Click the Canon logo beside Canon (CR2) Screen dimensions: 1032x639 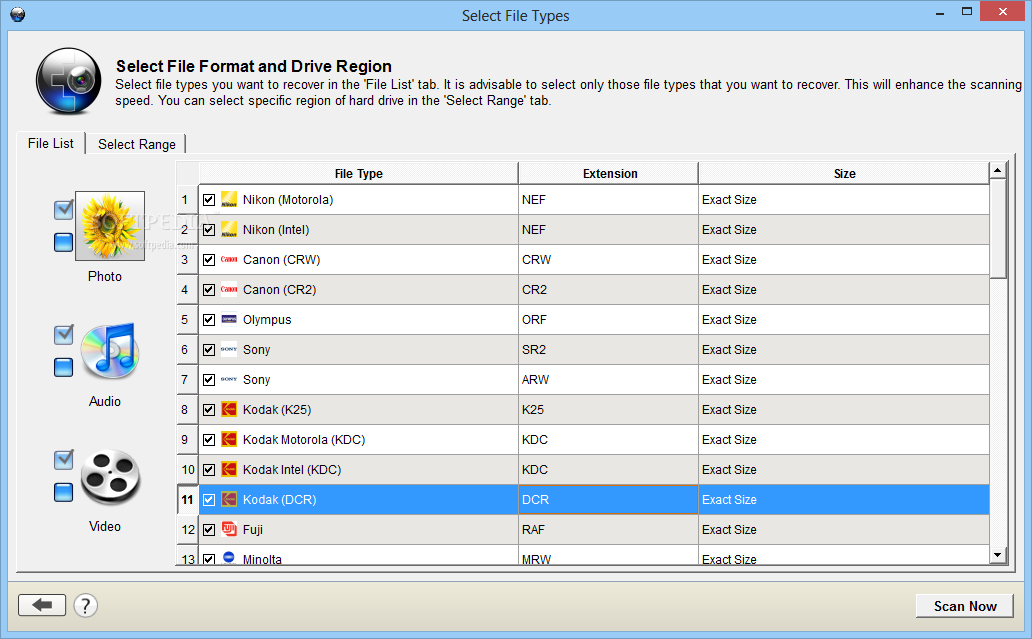tap(228, 290)
